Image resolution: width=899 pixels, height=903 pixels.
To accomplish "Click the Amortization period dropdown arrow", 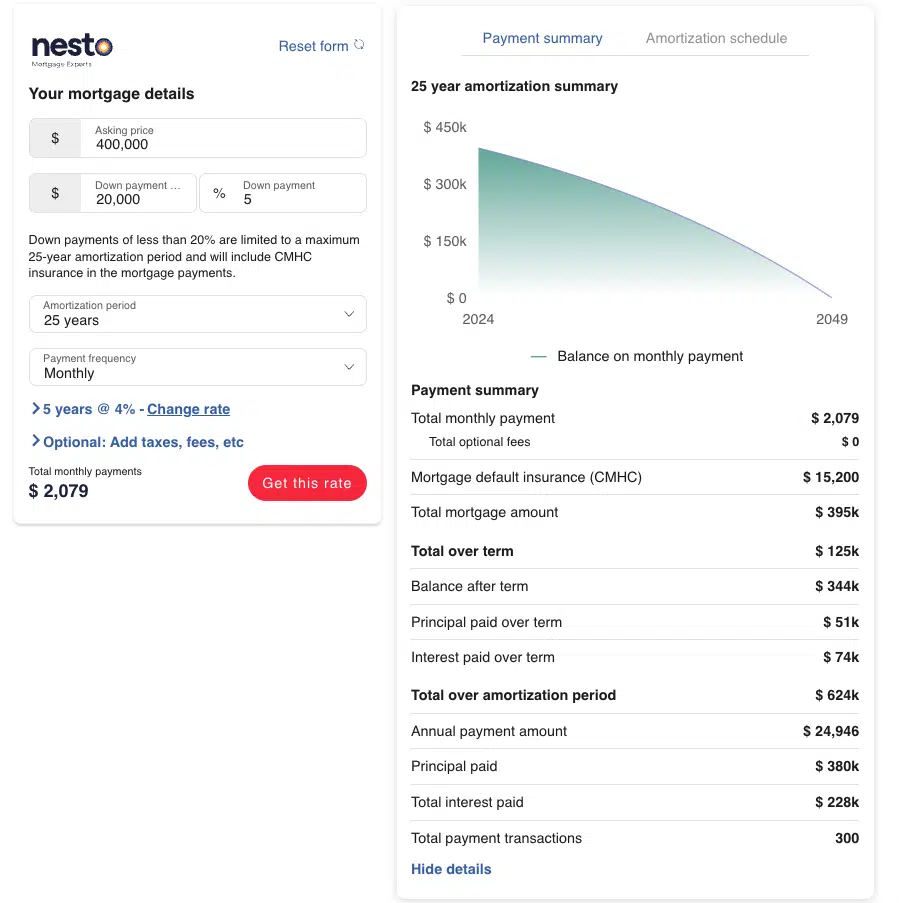I will tap(349, 314).
